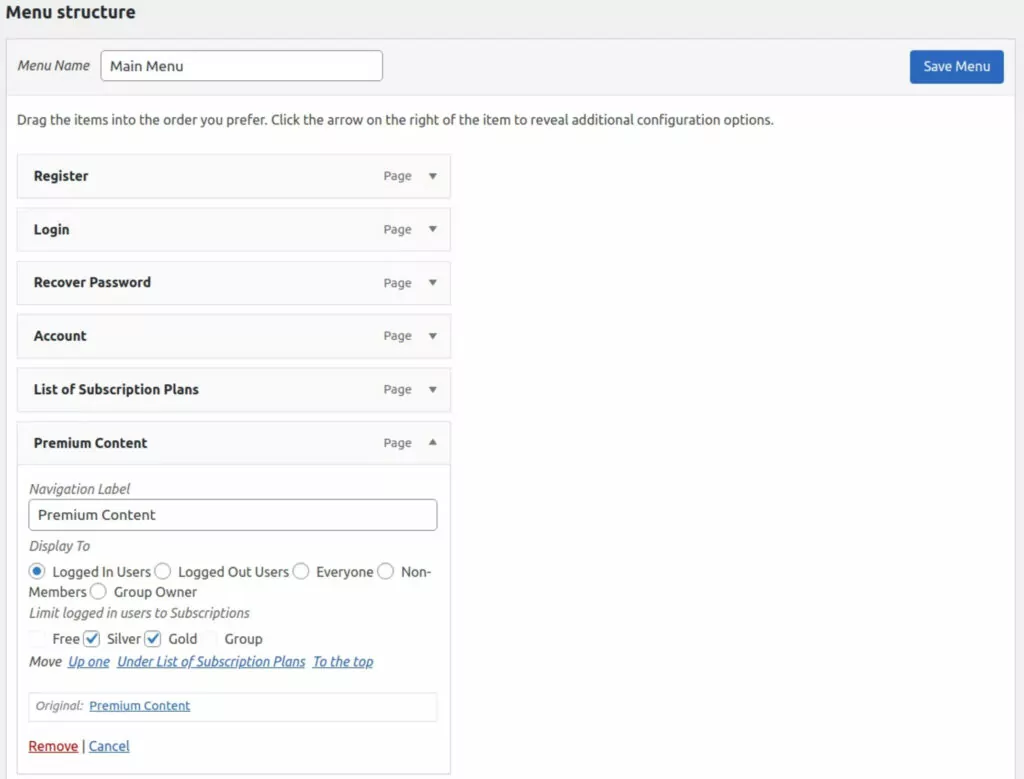Uncheck the Silver subscription checkbox

[x=91, y=639]
